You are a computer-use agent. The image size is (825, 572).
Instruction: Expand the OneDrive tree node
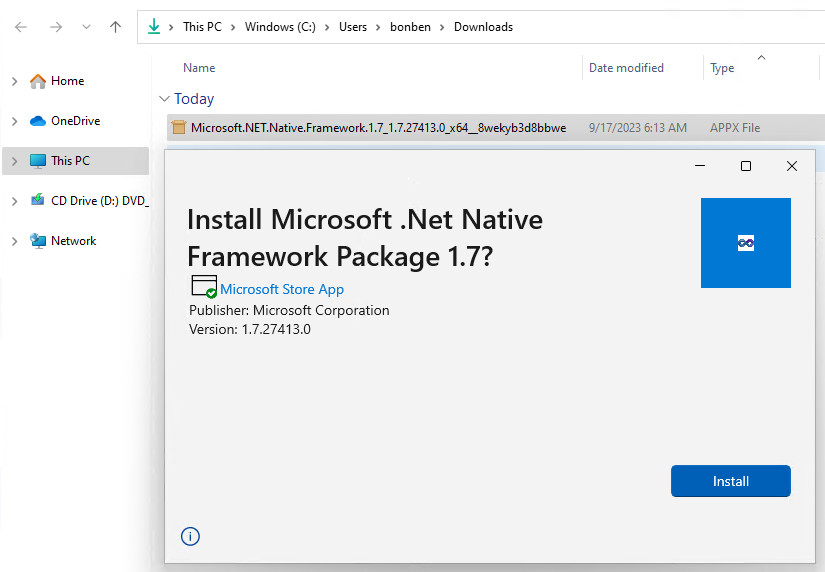(15, 121)
